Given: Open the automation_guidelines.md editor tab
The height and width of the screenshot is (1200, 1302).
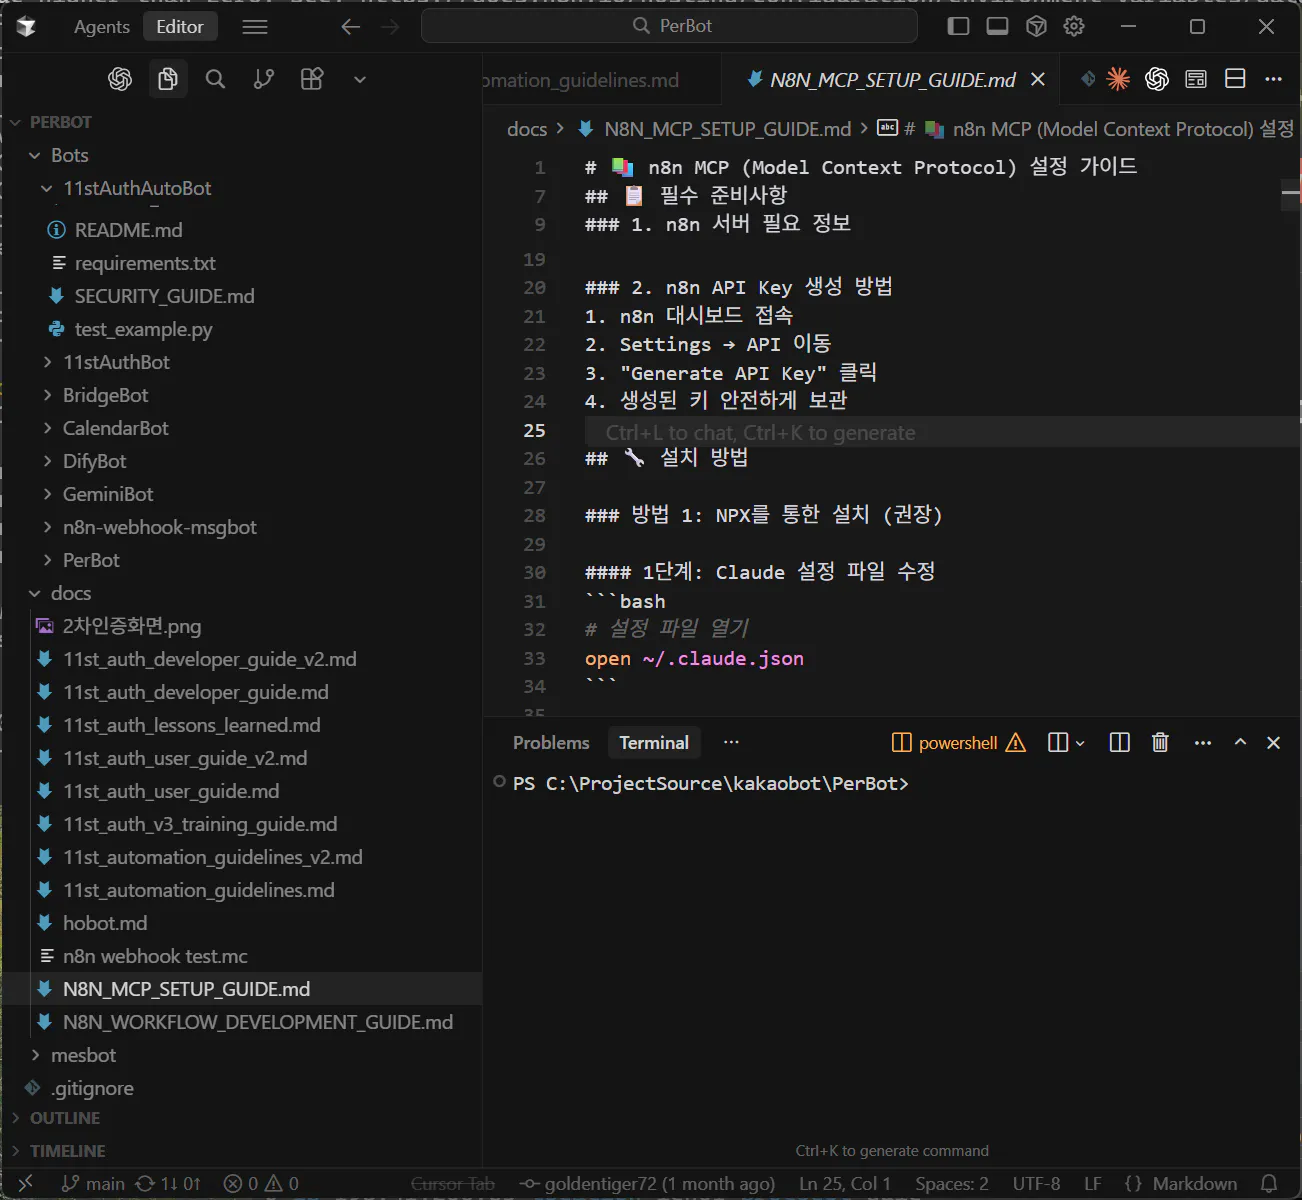Looking at the screenshot, I should click(581, 80).
